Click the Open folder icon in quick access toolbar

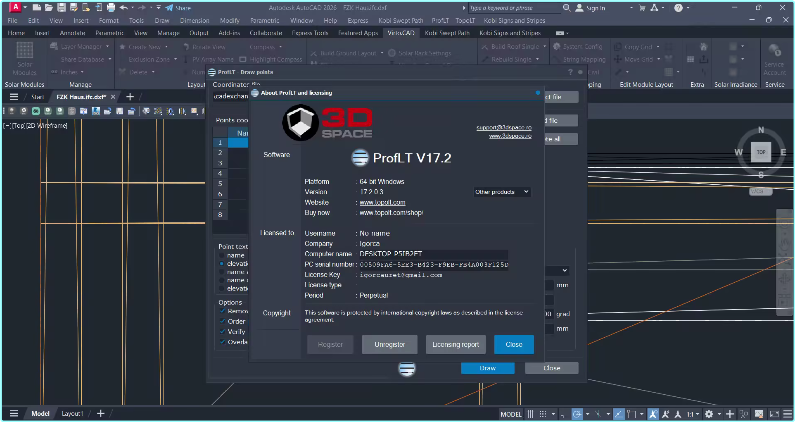pyautogui.click(x=49, y=8)
